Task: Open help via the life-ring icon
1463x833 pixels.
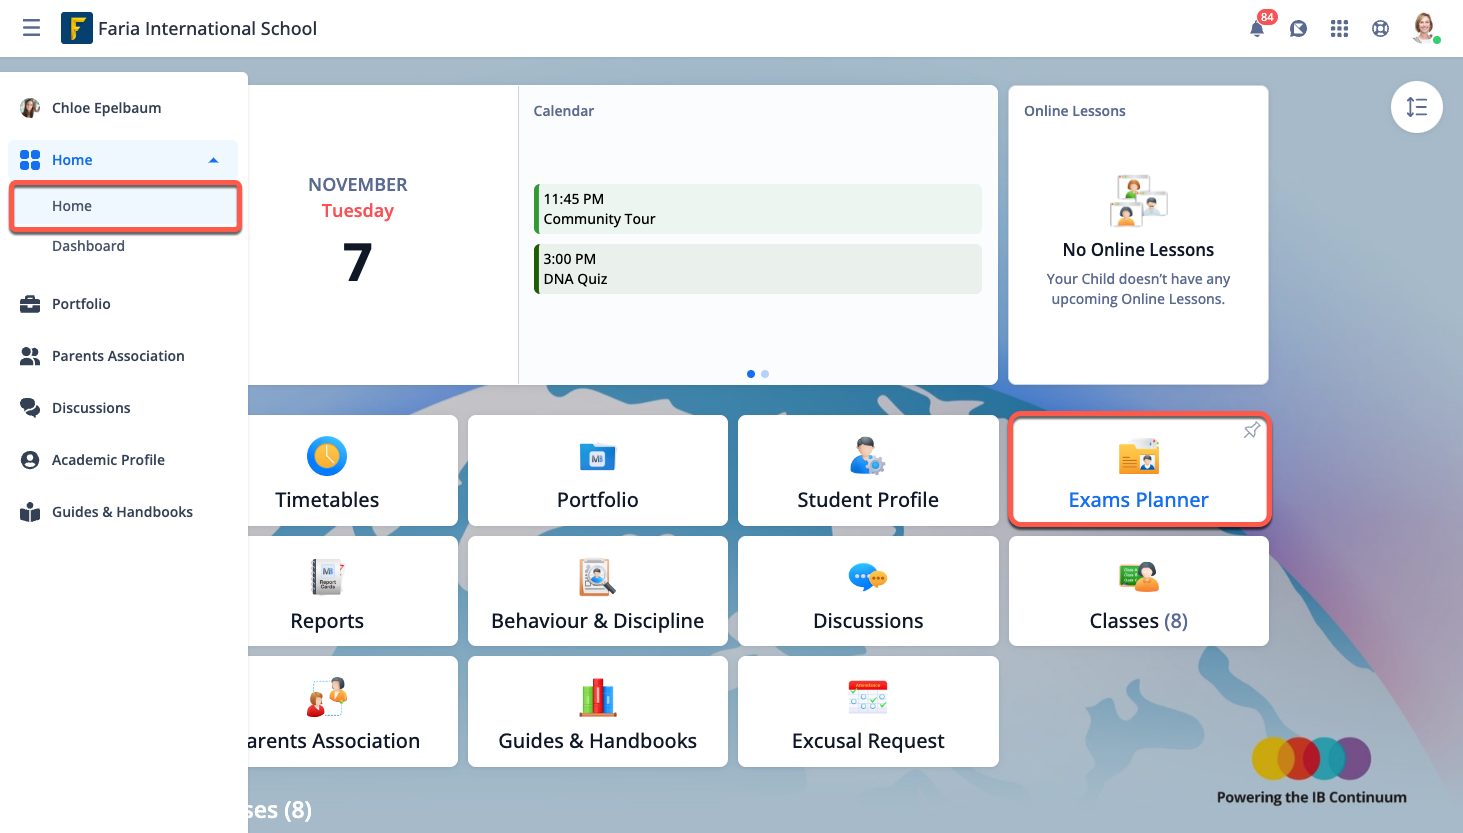Action: [1380, 28]
